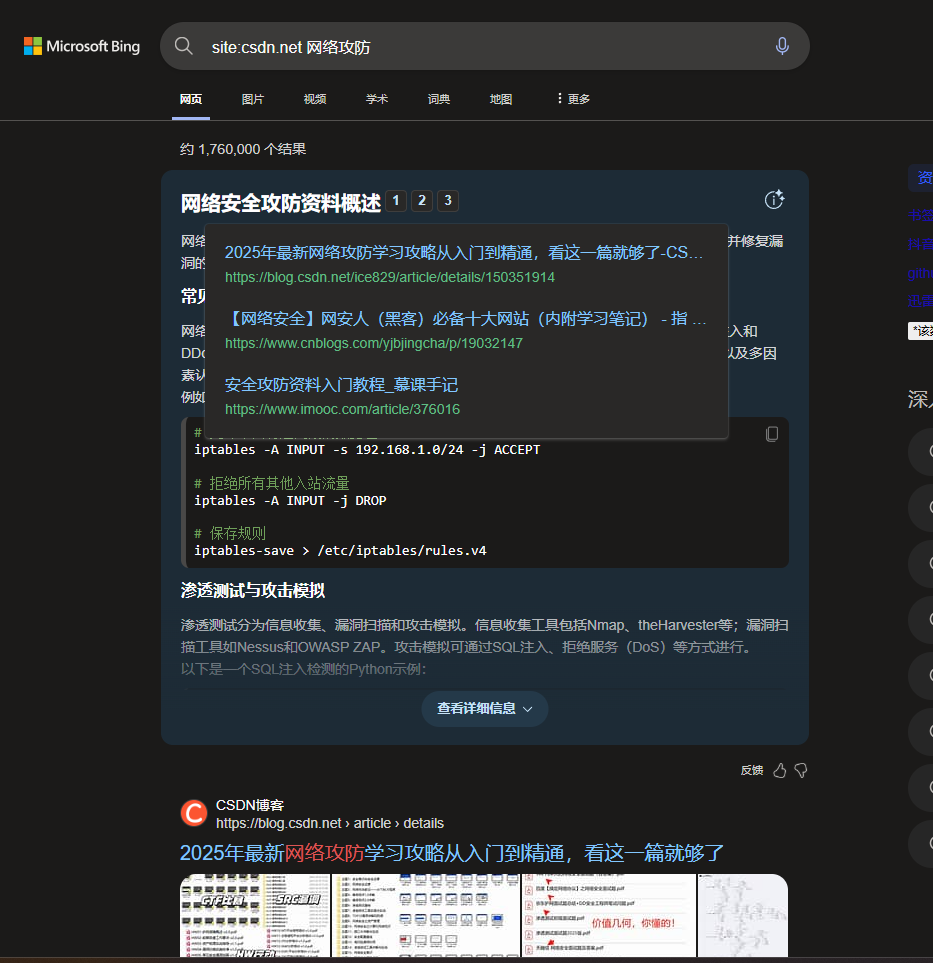Open the imooc.com/article/376016 URL
Viewport: 933px width, 963px height.
pos(342,409)
